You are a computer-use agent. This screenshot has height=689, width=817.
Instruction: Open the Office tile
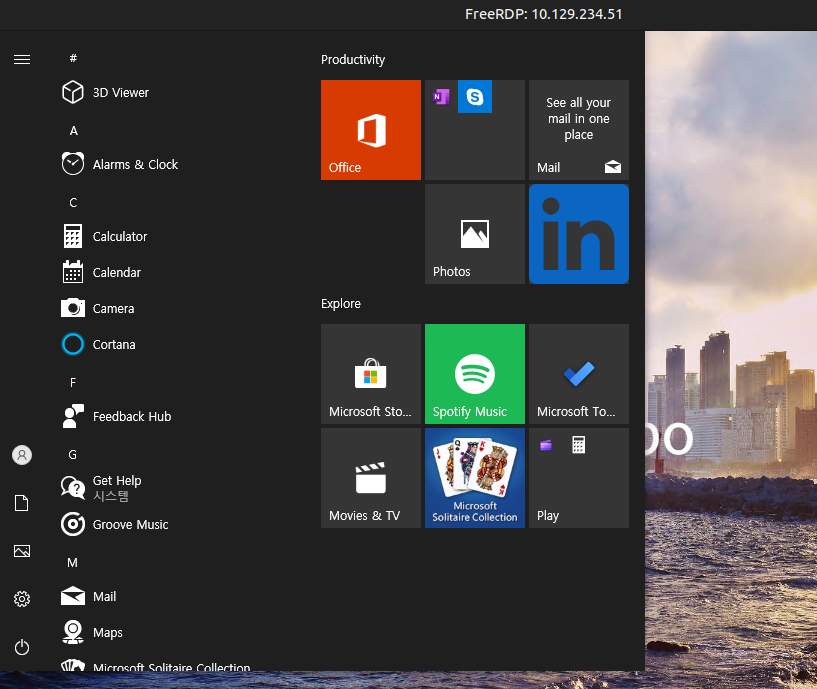point(370,130)
